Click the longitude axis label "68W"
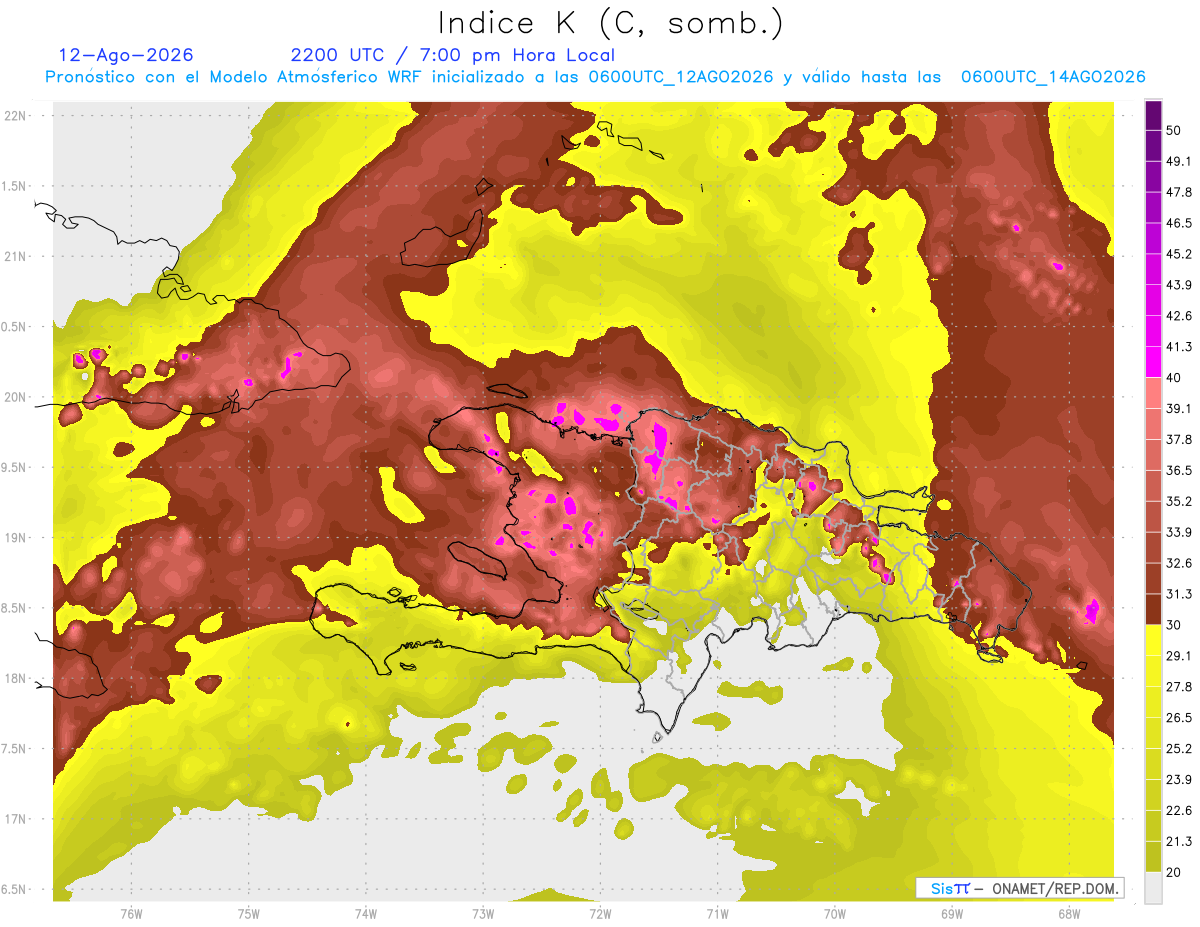The width and height of the screenshot is (1200, 927). (1069, 914)
